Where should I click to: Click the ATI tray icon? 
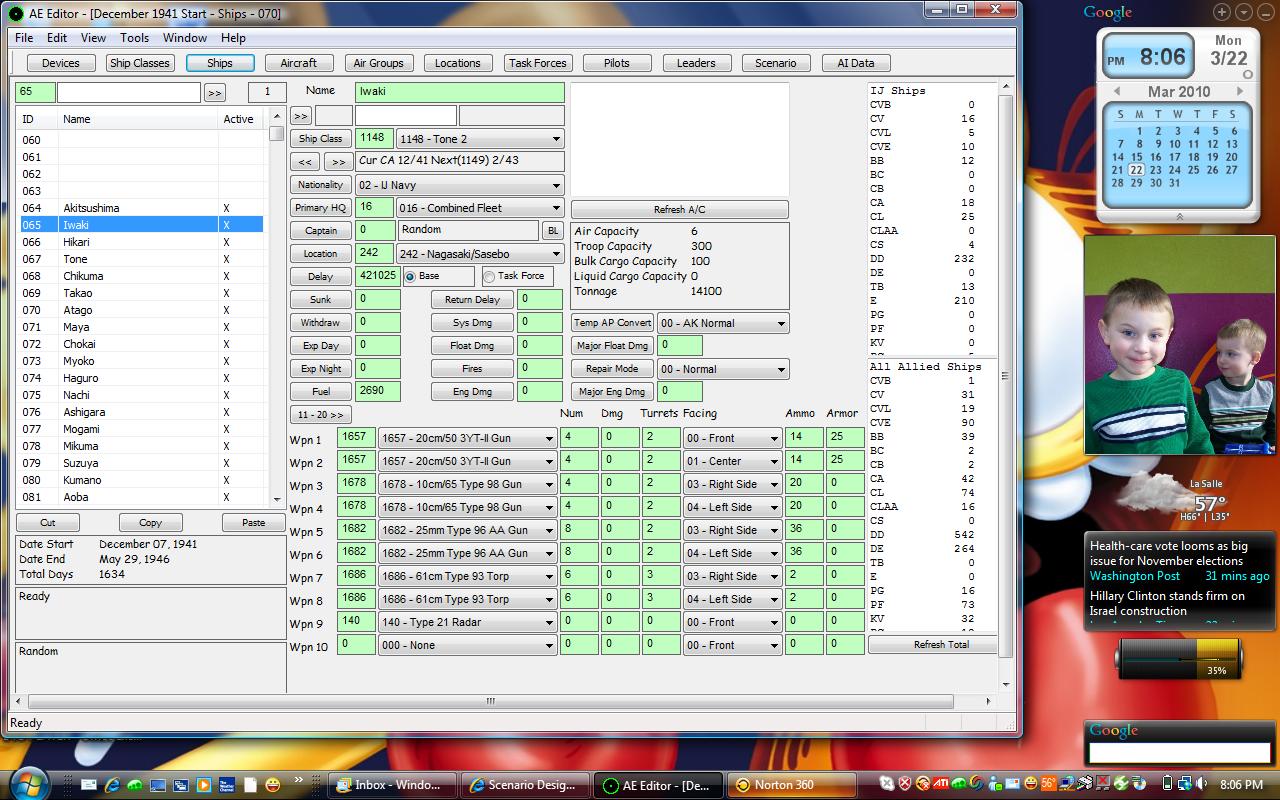click(940, 783)
